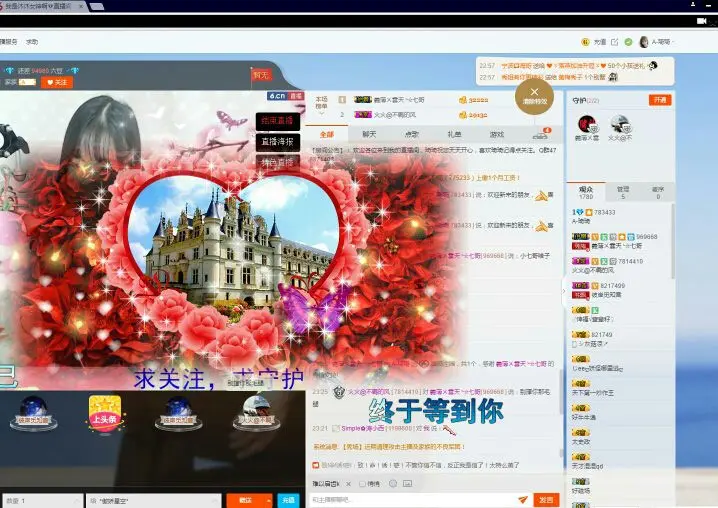Click the 充值 recharge link in top bar
This screenshot has width=718, height=508.
pyautogui.click(x=600, y=42)
